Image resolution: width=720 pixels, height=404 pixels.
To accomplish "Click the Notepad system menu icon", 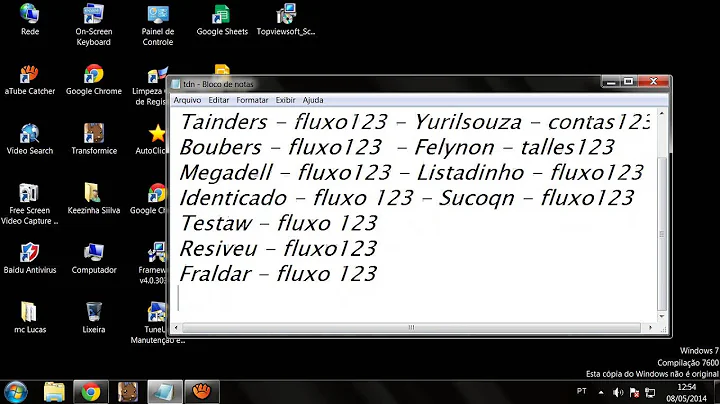I will 175,84.
